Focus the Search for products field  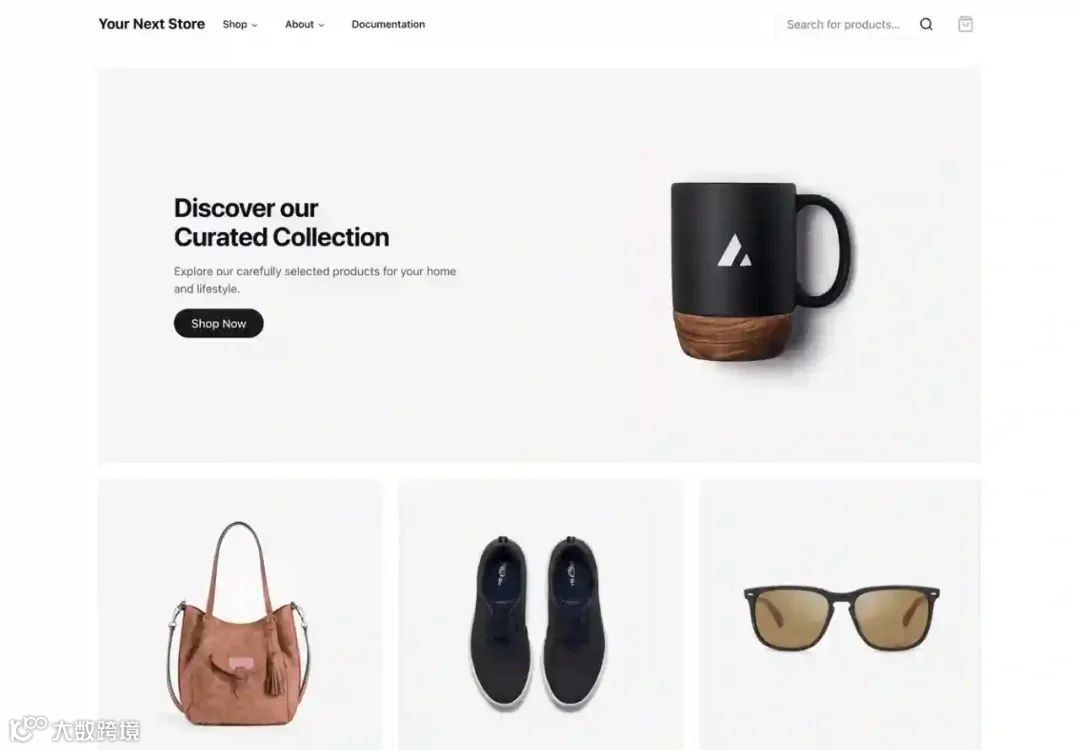click(844, 25)
